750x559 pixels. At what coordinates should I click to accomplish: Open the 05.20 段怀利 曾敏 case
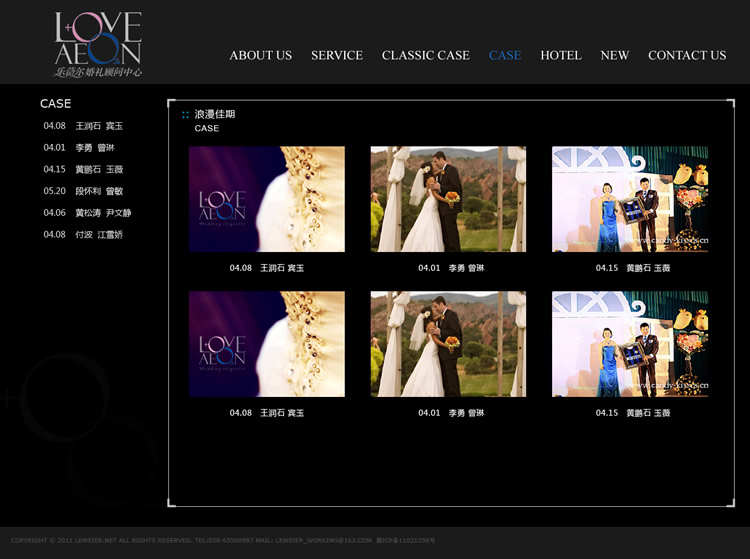(83, 191)
